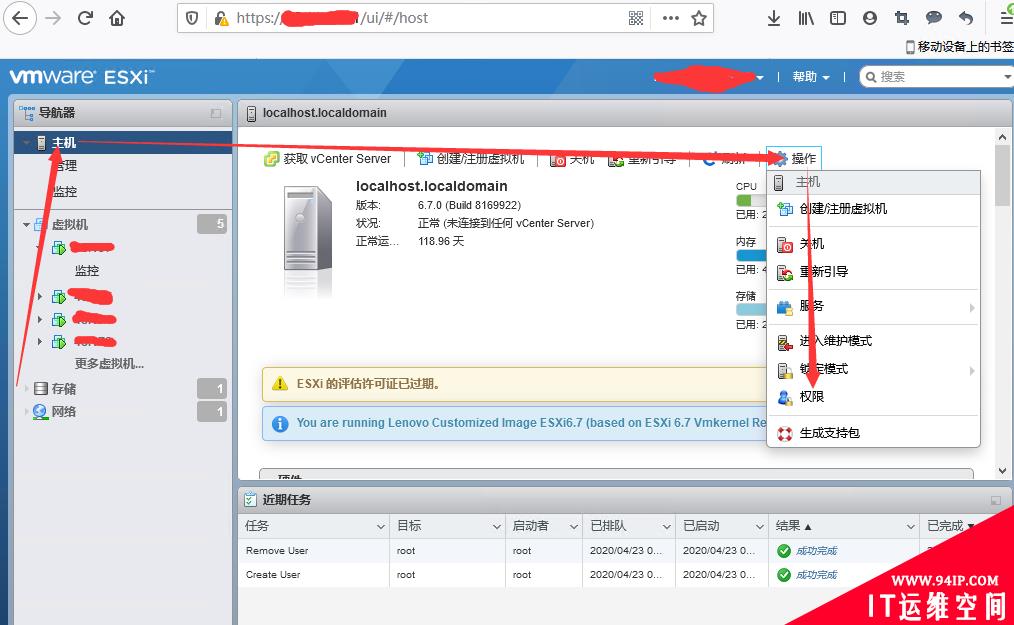1014x625 pixels.
Task: Click the undo arrow toolbar icon
Action: (966, 18)
